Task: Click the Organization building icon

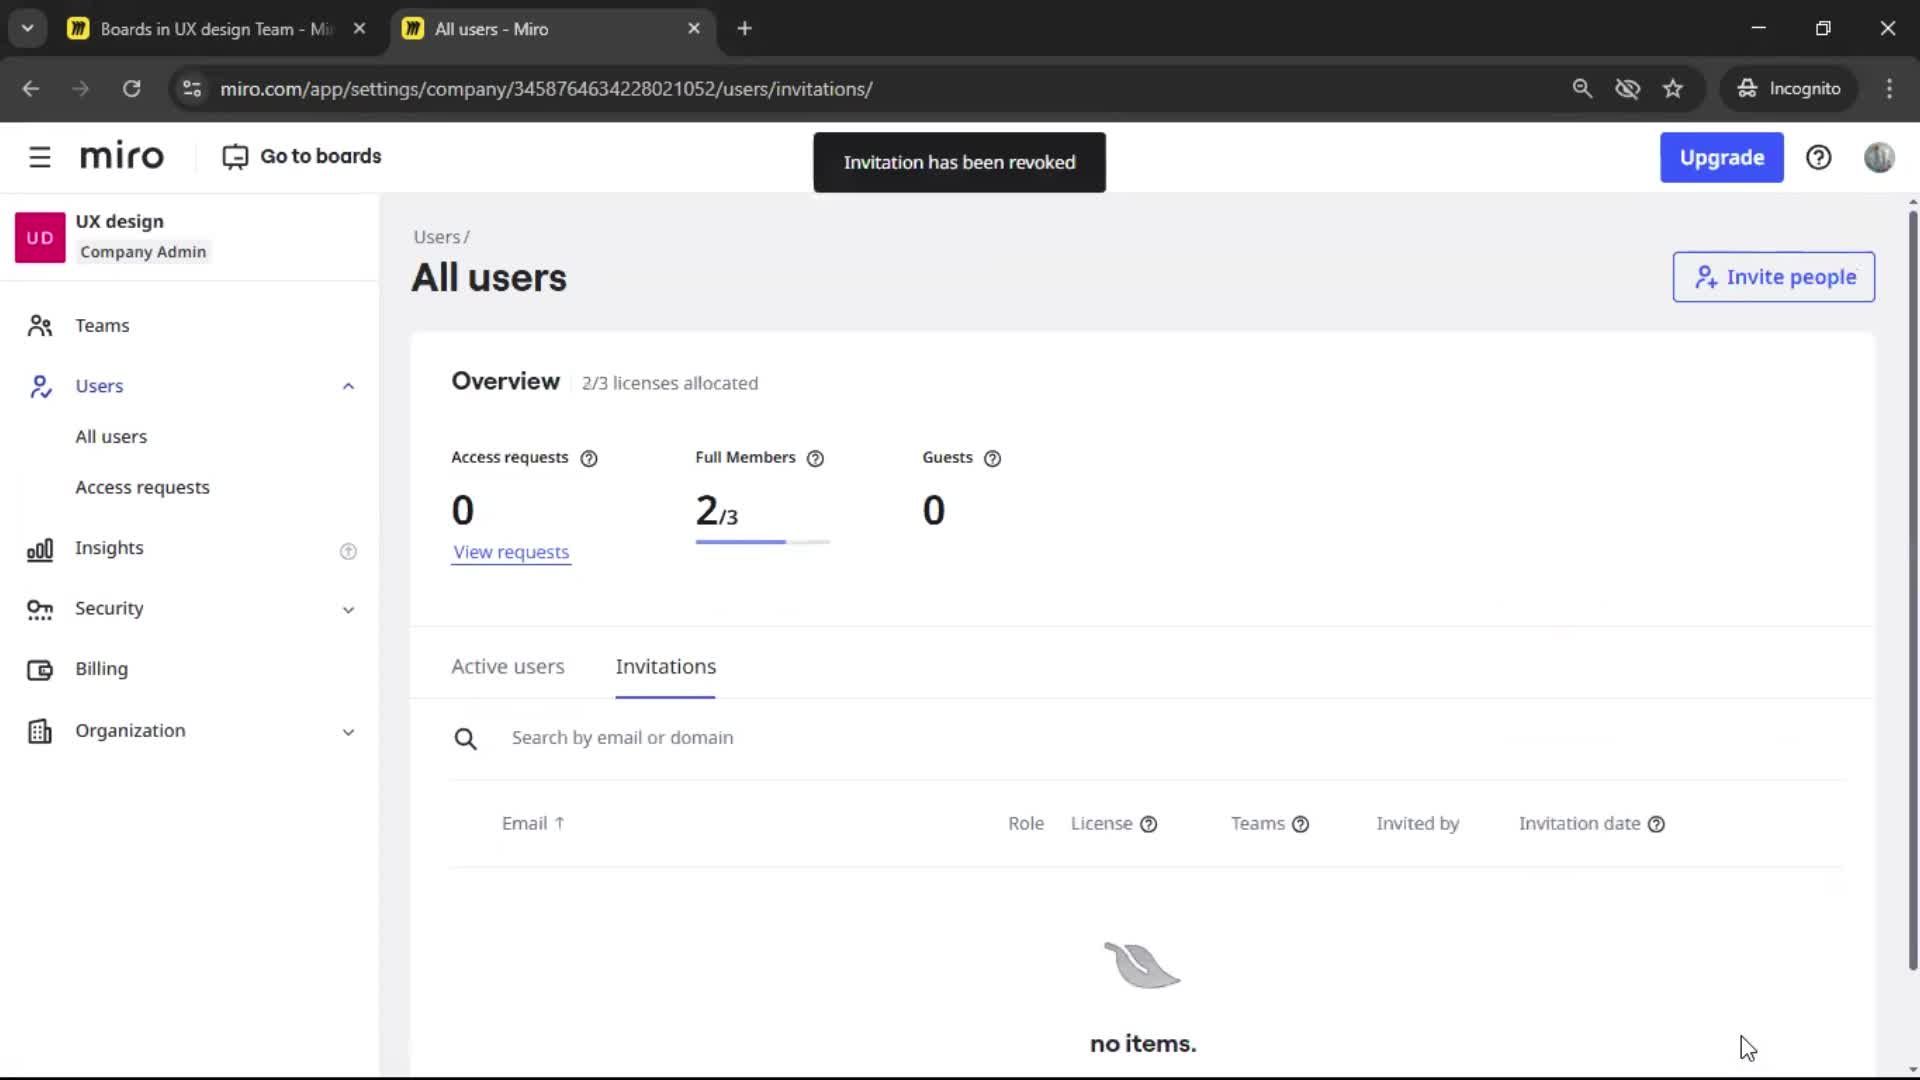Action: (40, 731)
